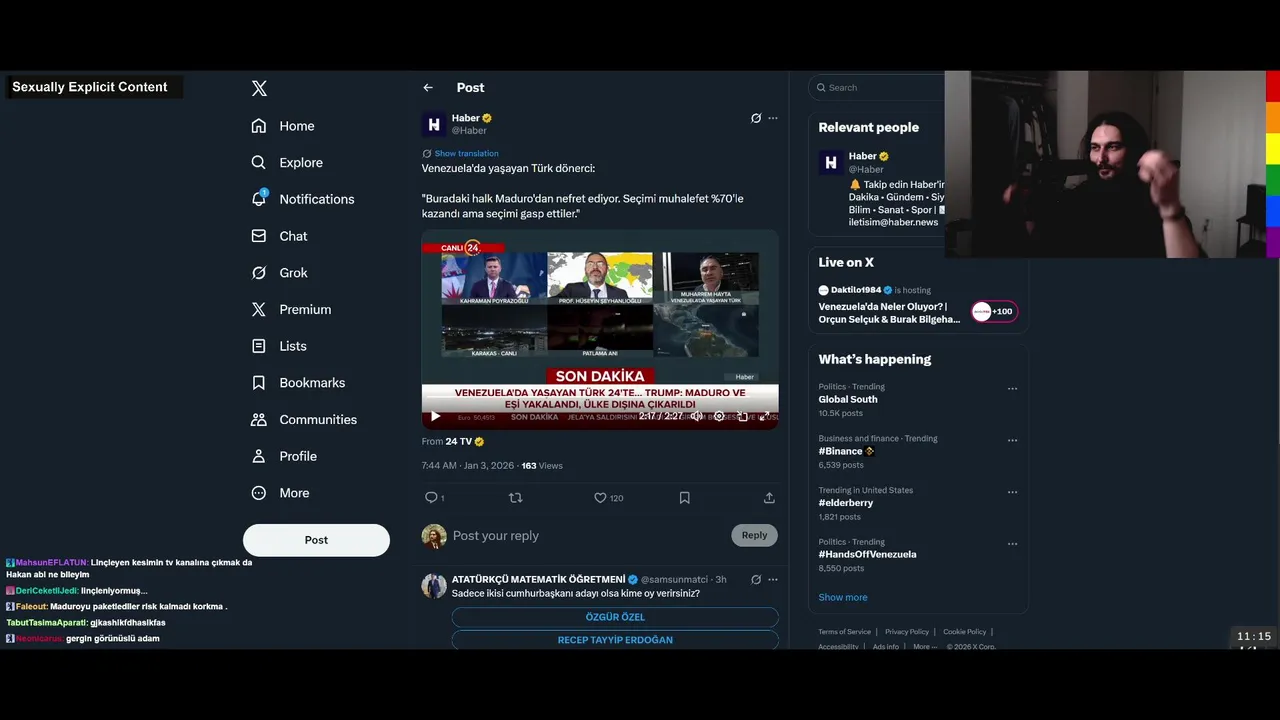Click the Grok explain icon on Haber's post
Image resolution: width=1280 pixels, height=720 pixels.
(756, 118)
